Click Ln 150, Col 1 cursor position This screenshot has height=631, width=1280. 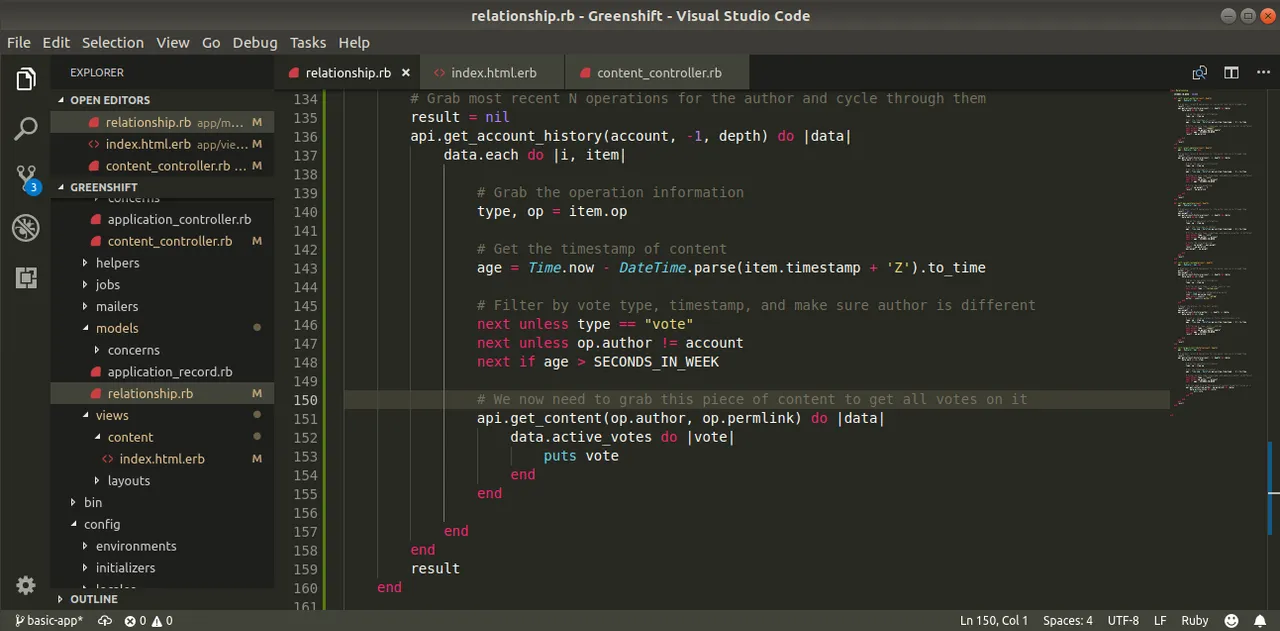pos(994,621)
